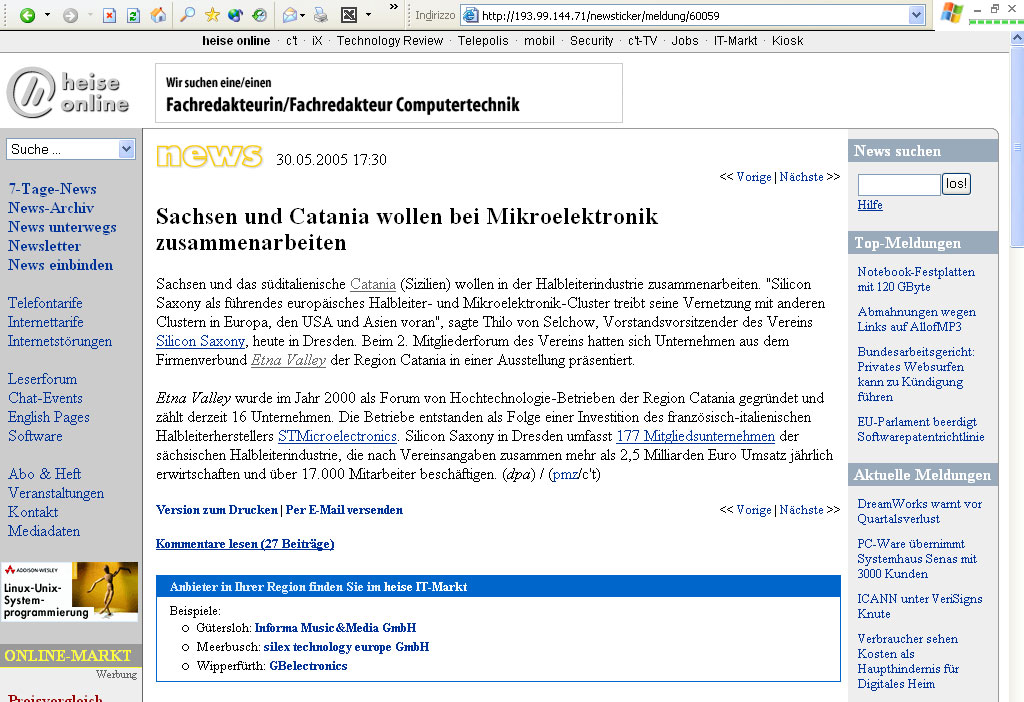Open 7-Tage-News in sidebar
Image resolution: width=1024 pixels, height=702 pixels.
pos(52,189)
